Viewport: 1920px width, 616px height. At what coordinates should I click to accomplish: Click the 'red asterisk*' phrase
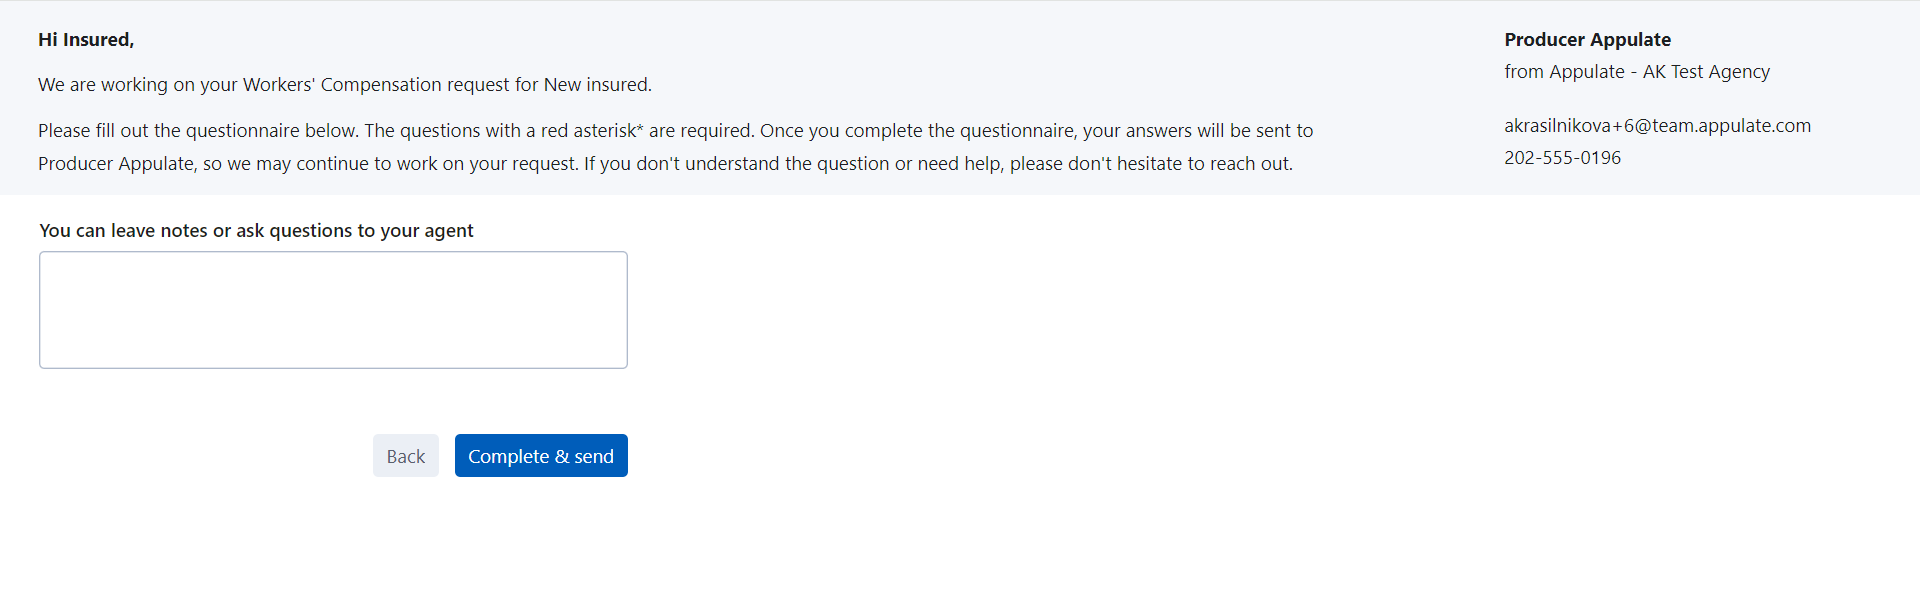pyautogui.click(x=592, y=131)
